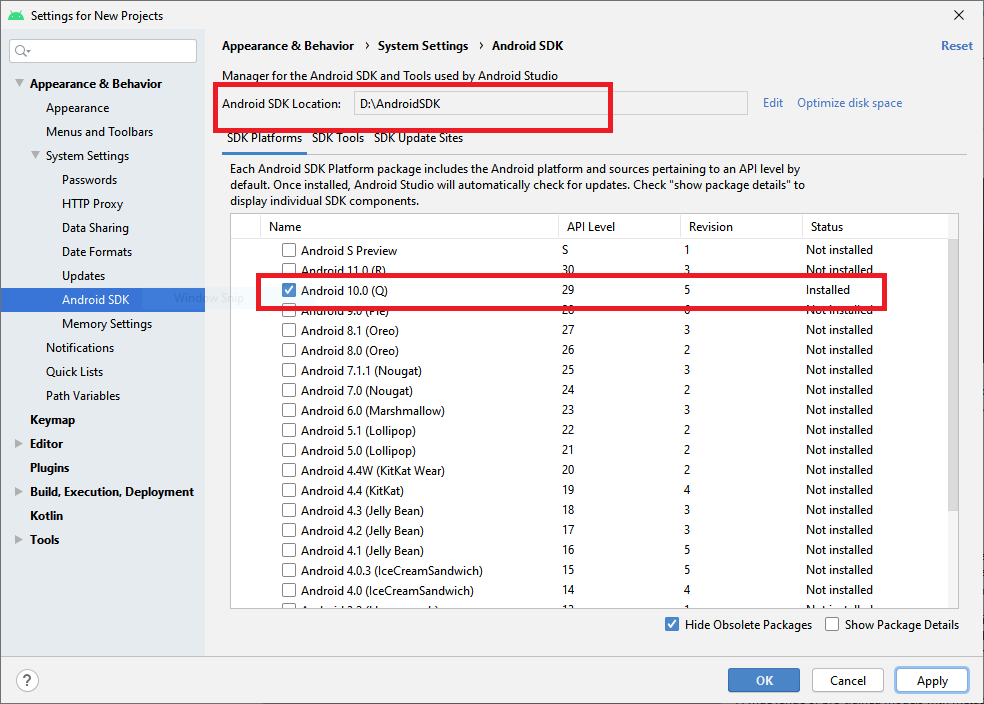
Task: Switch to the SDK Platforms tab
Action: coord(264,138)
